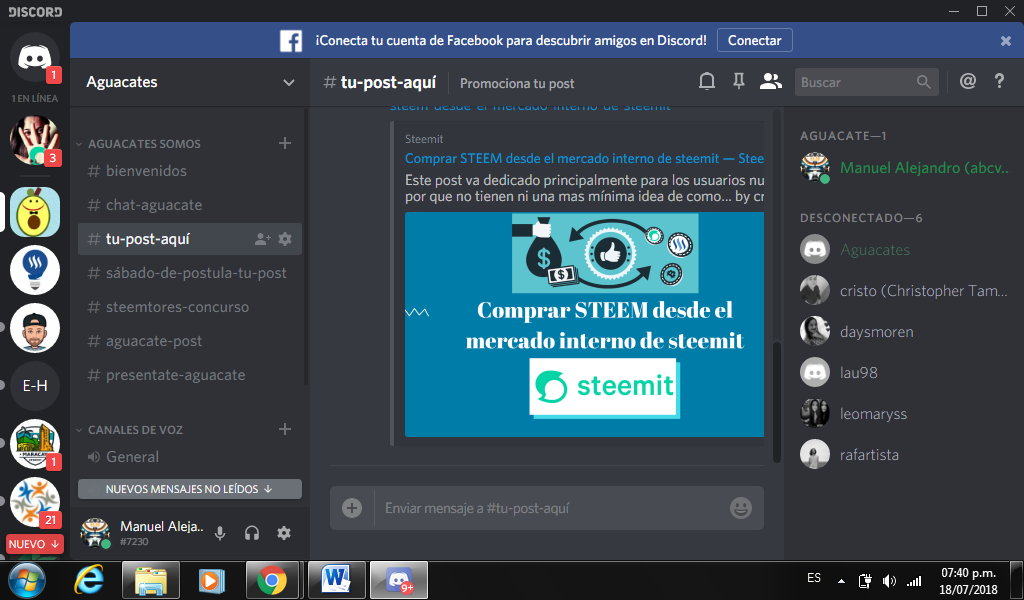Open cristo (Christopher Tam.. member
This screenshot has width=1024, height=600.
(904, 291)
